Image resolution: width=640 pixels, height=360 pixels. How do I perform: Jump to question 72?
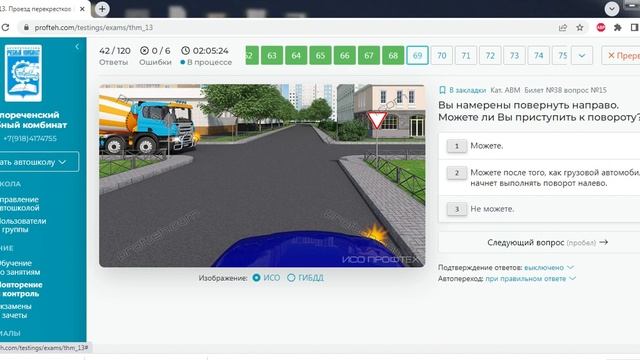(490, 56)
